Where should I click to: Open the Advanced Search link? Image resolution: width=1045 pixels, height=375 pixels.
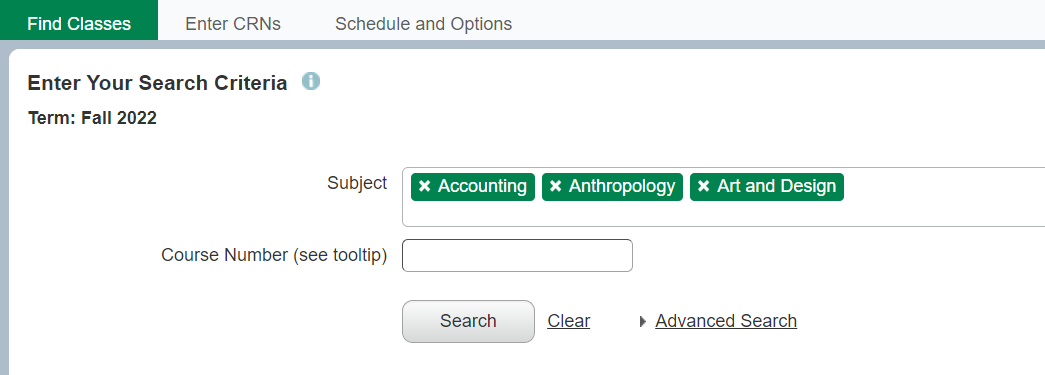[726, 321]
